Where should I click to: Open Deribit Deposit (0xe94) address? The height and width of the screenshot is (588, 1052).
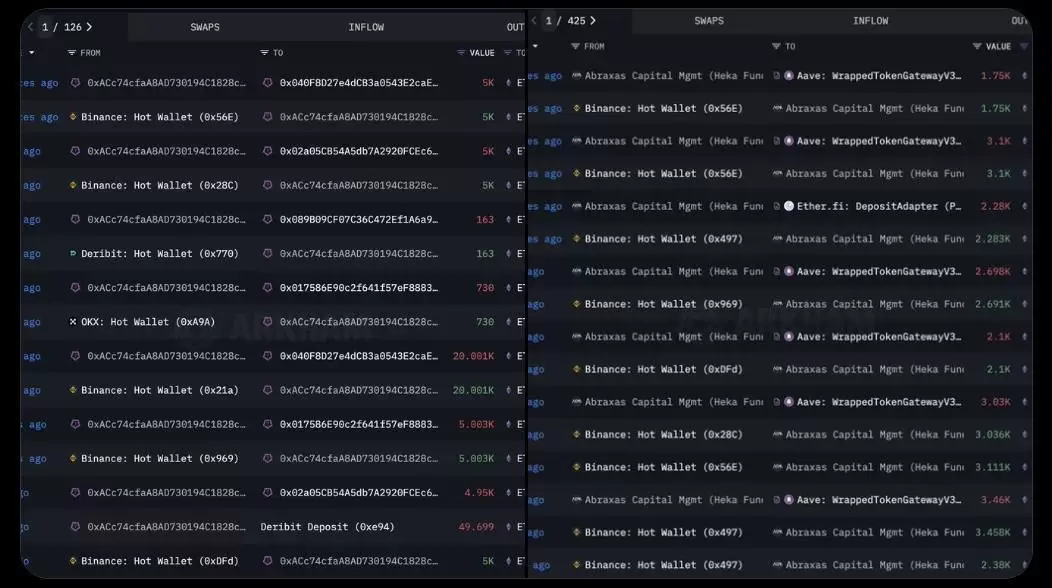(327, 527)
